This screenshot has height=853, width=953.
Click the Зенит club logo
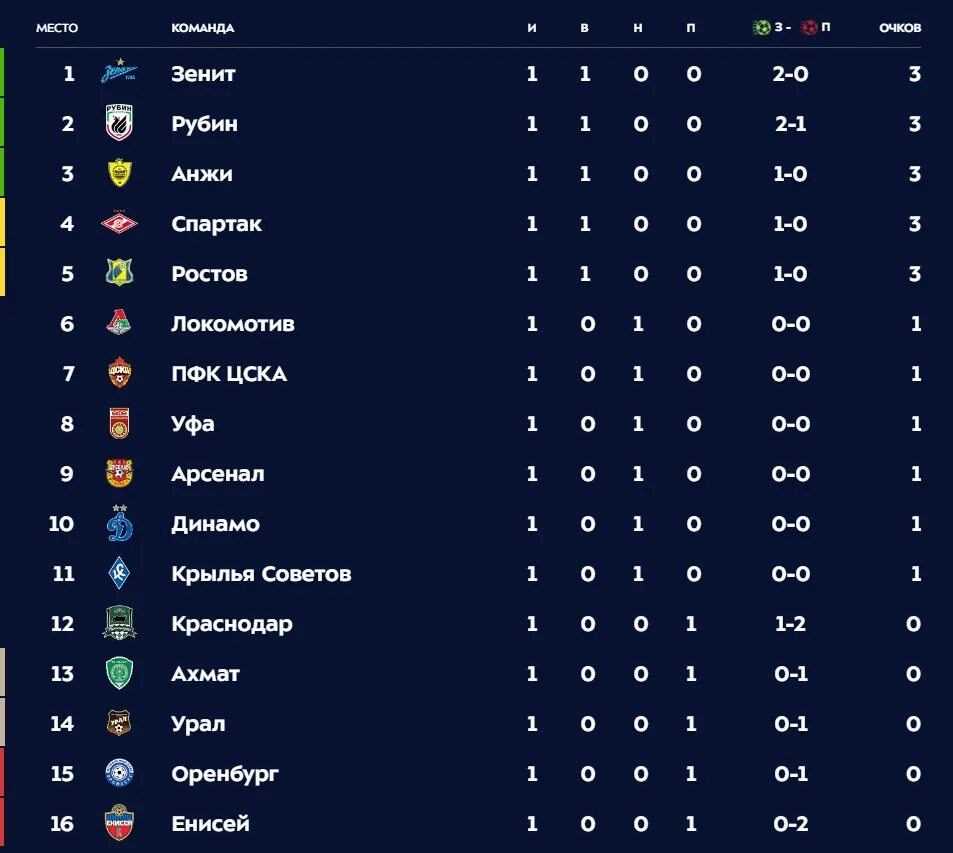coord(120,73)
